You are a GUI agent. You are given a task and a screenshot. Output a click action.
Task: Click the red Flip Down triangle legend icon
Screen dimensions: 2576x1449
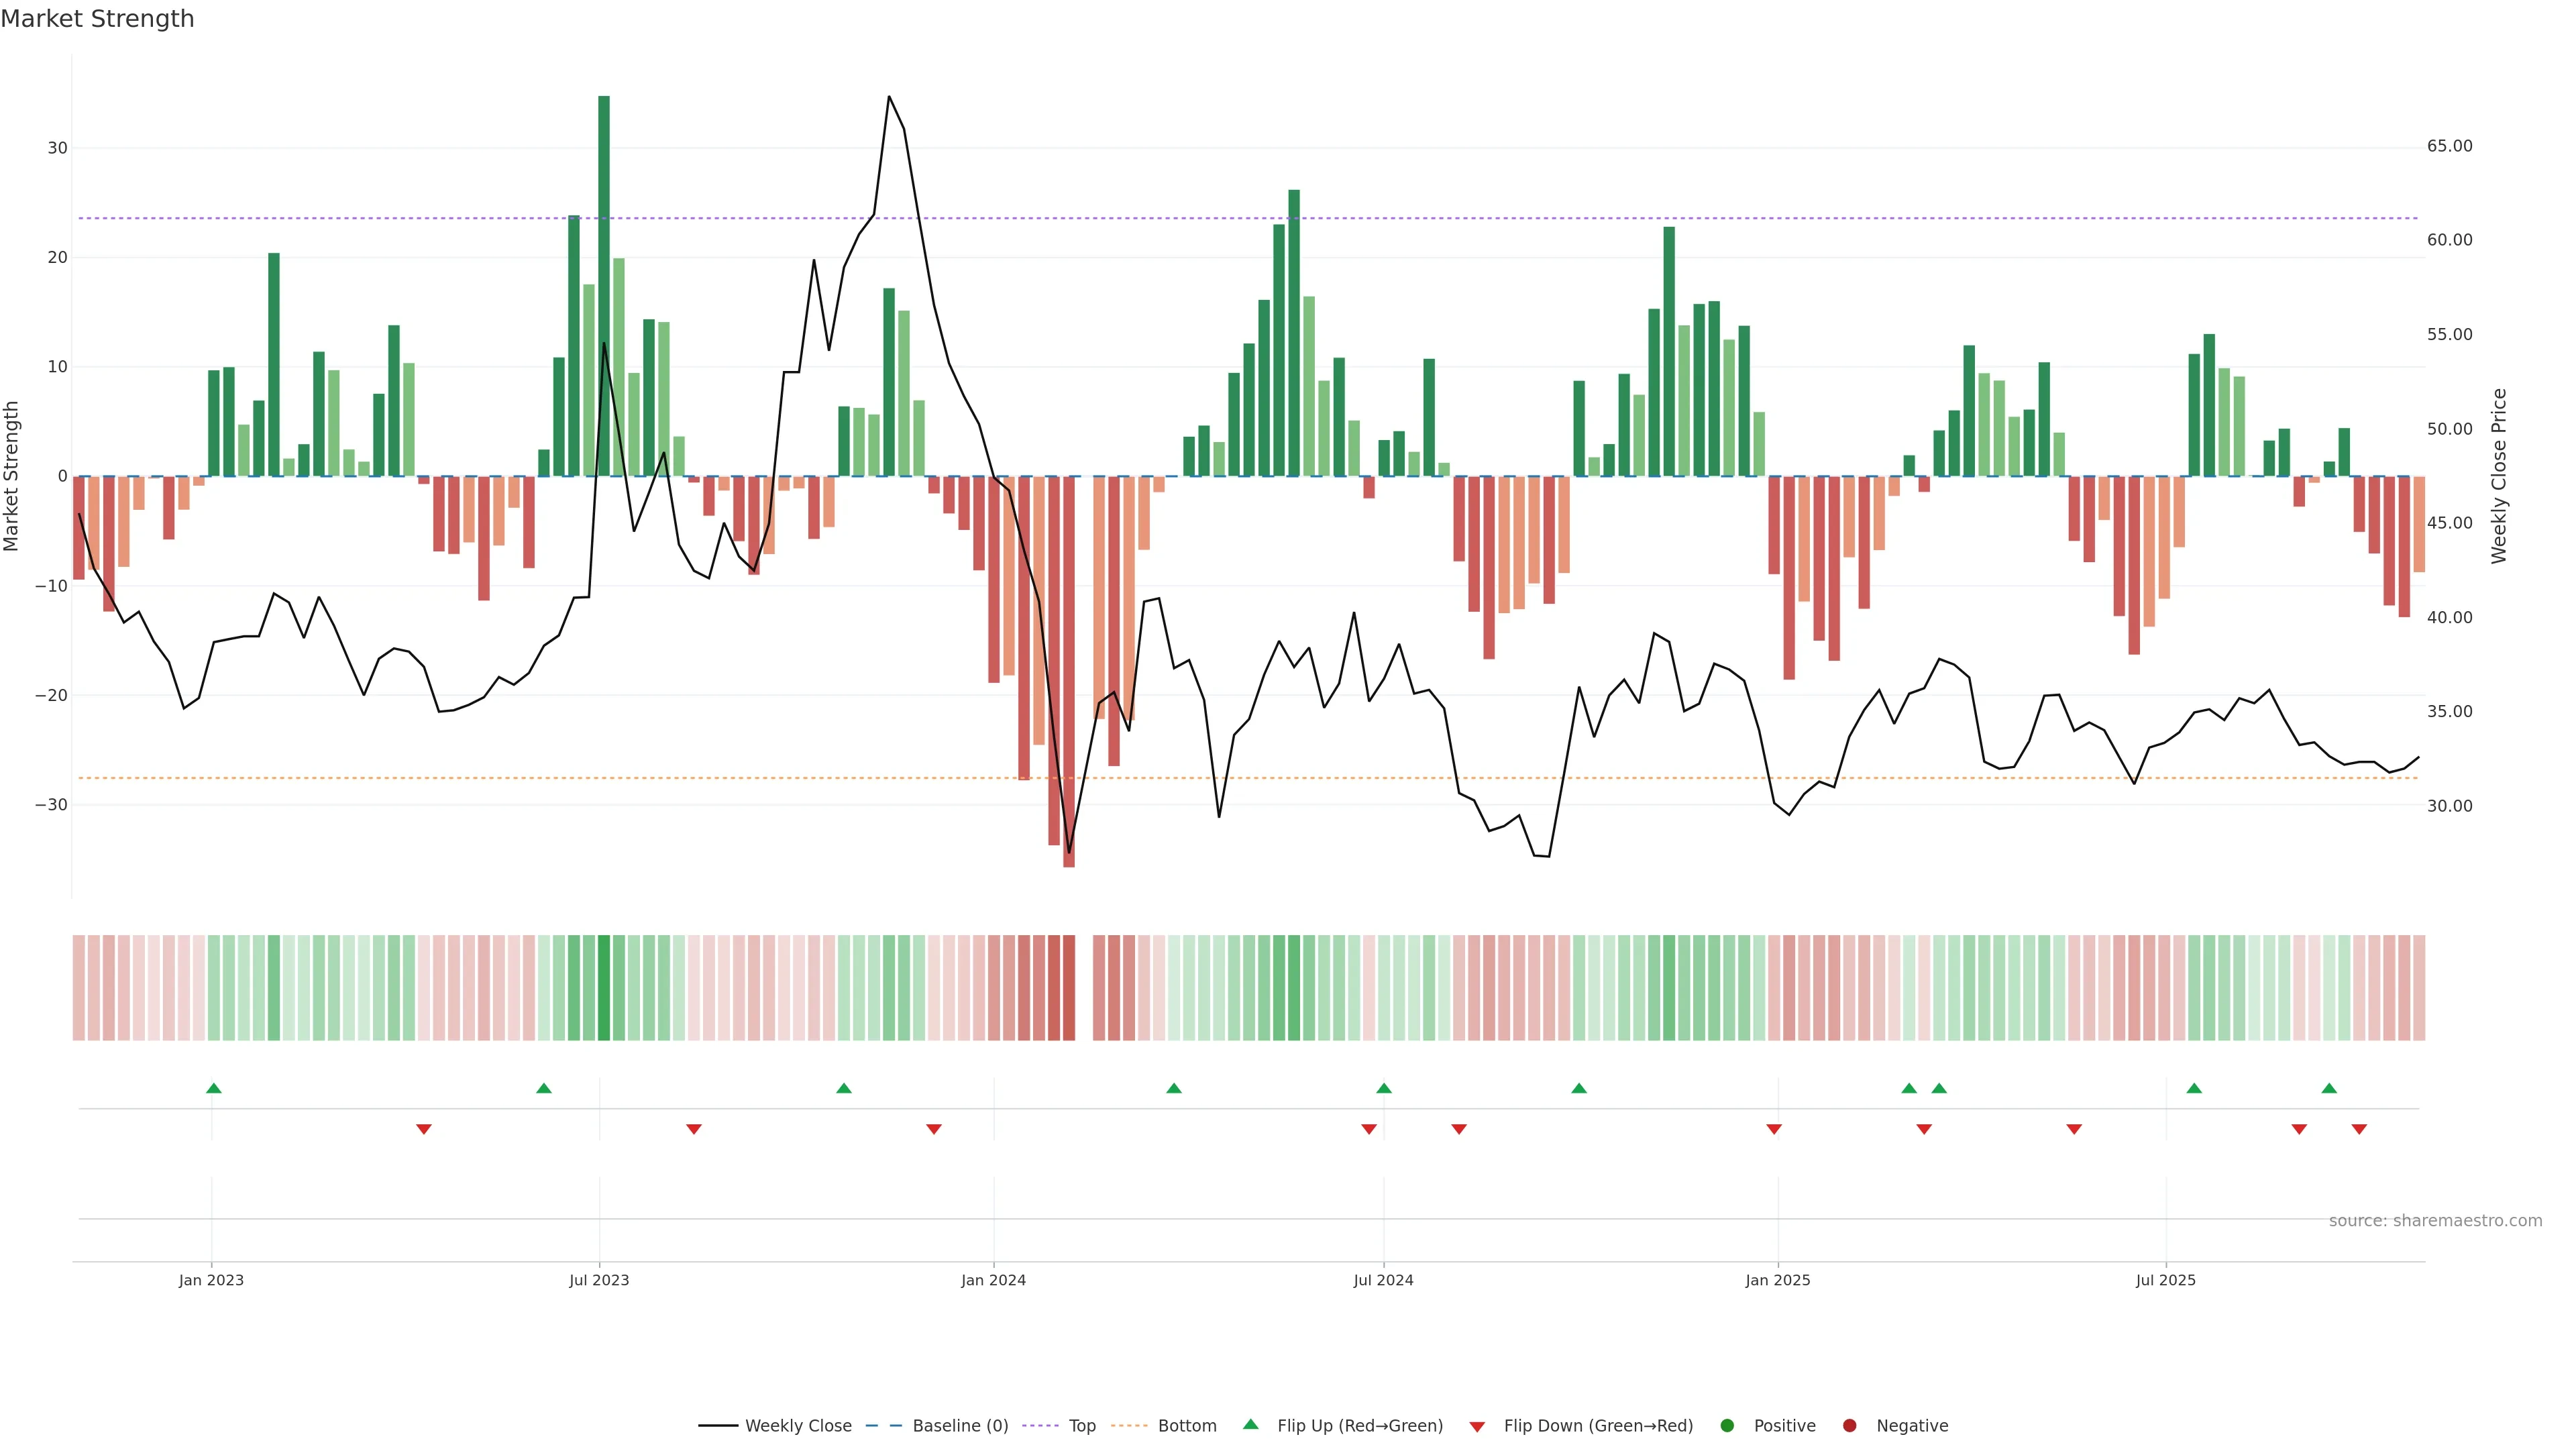click(1477, 1426)
